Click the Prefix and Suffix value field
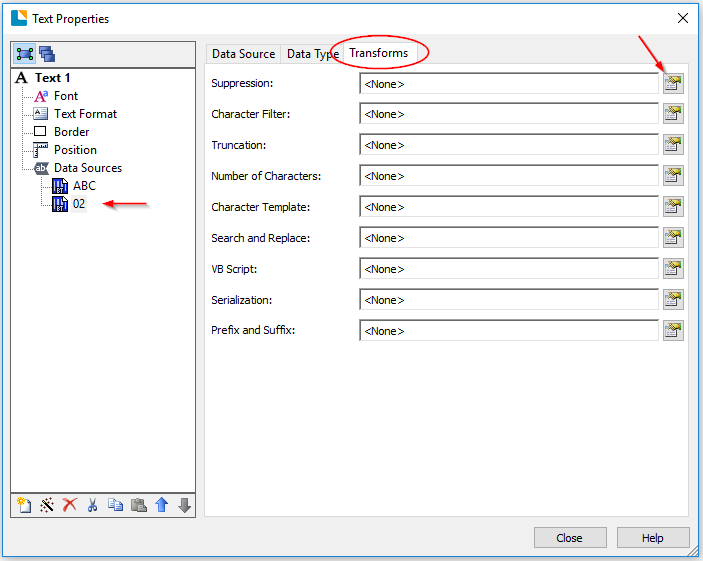This screenshot has height=561, width=703. (509, 331)
